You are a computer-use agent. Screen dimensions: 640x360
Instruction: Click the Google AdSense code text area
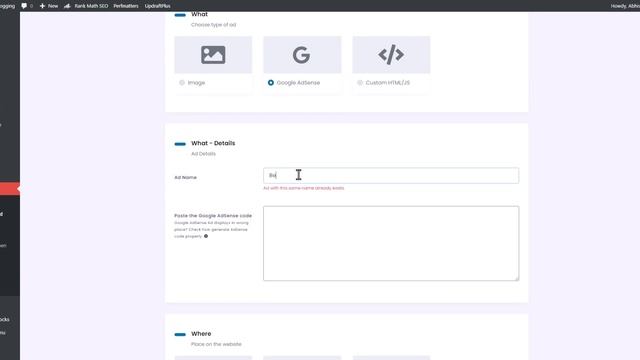[391, 243]
